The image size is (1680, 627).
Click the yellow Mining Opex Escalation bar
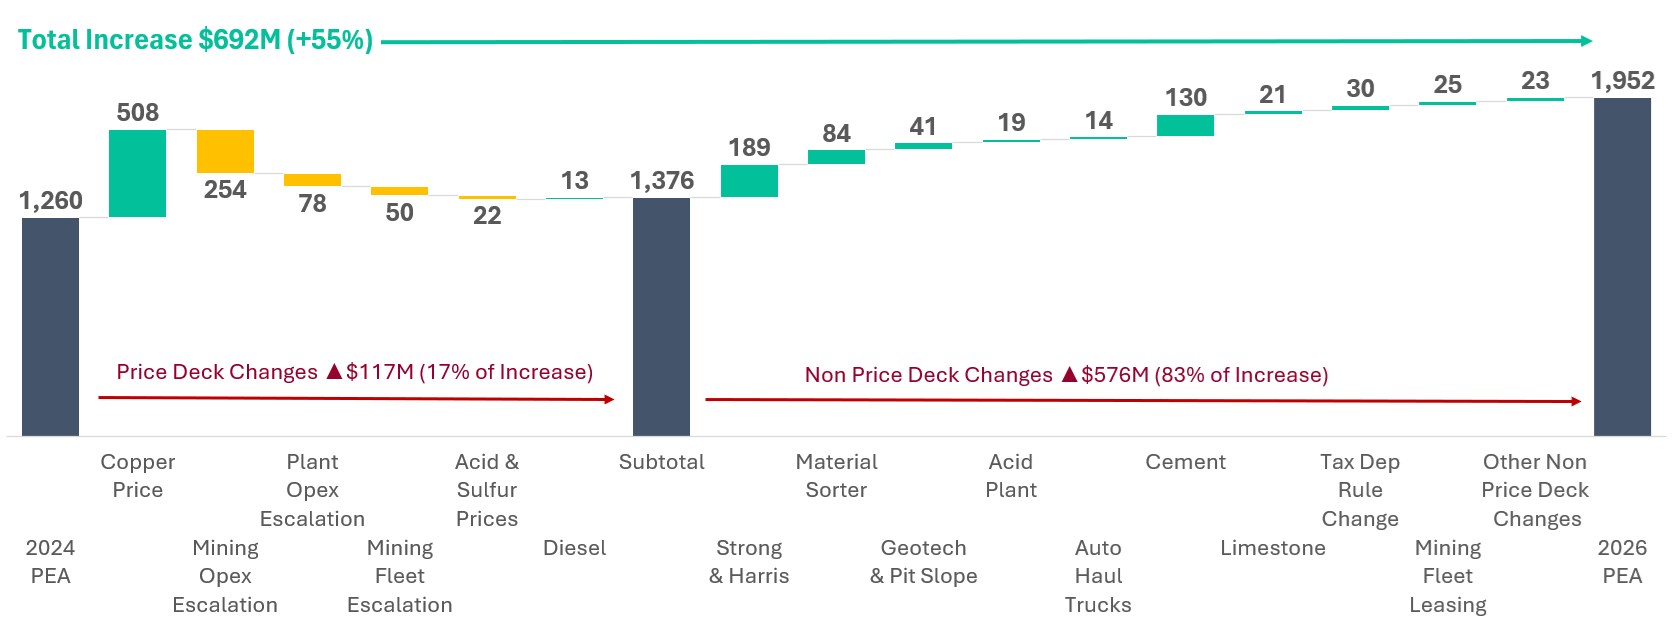[x=225, y=151]
